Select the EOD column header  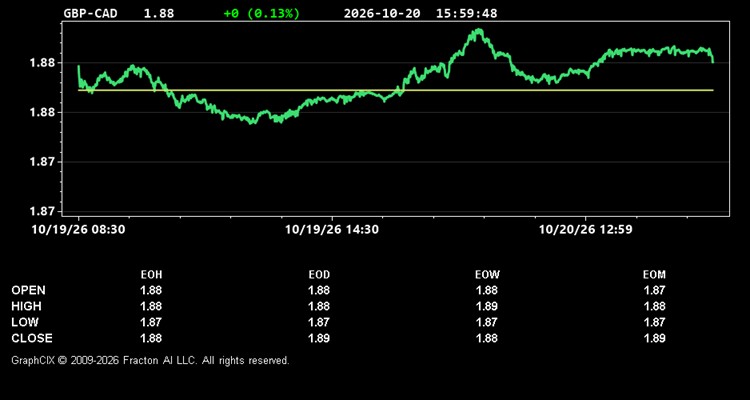[x=319, y=275]
